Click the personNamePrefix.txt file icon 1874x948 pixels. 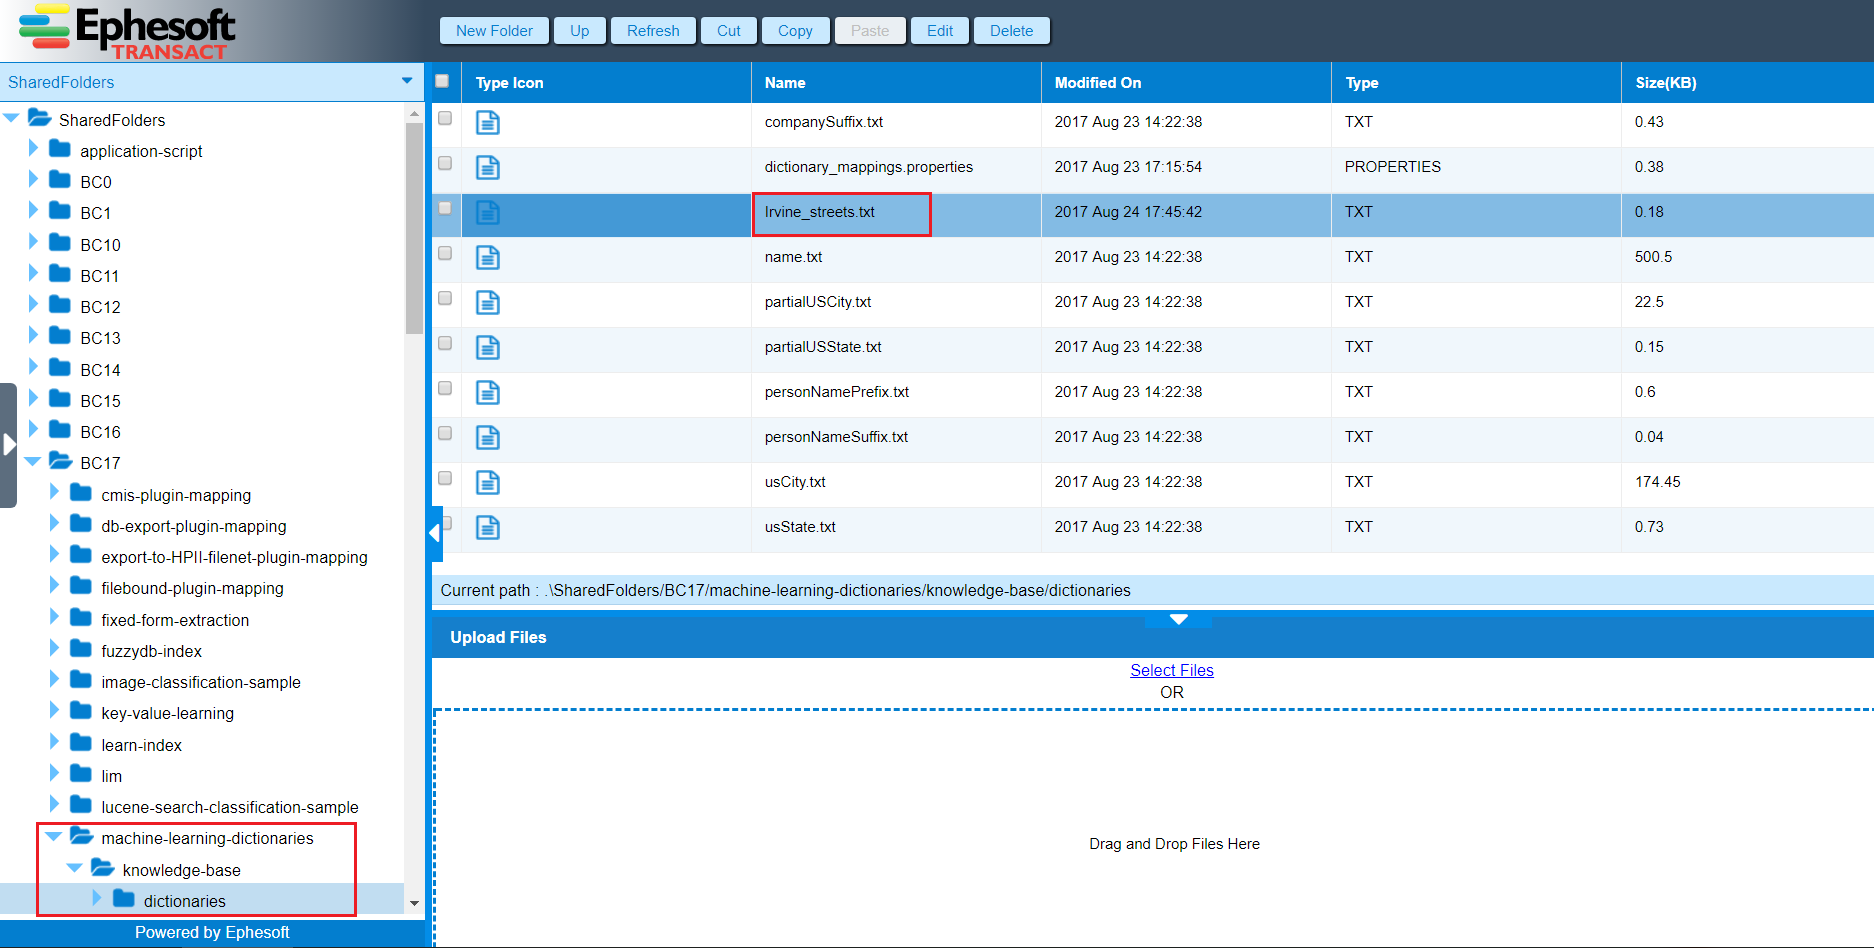click(487, 393)
